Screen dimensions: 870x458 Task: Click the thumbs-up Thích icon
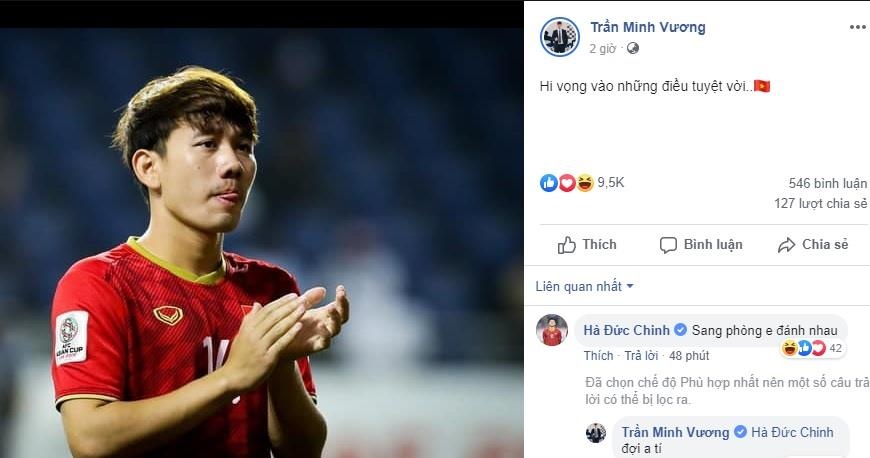click(567, 245)
